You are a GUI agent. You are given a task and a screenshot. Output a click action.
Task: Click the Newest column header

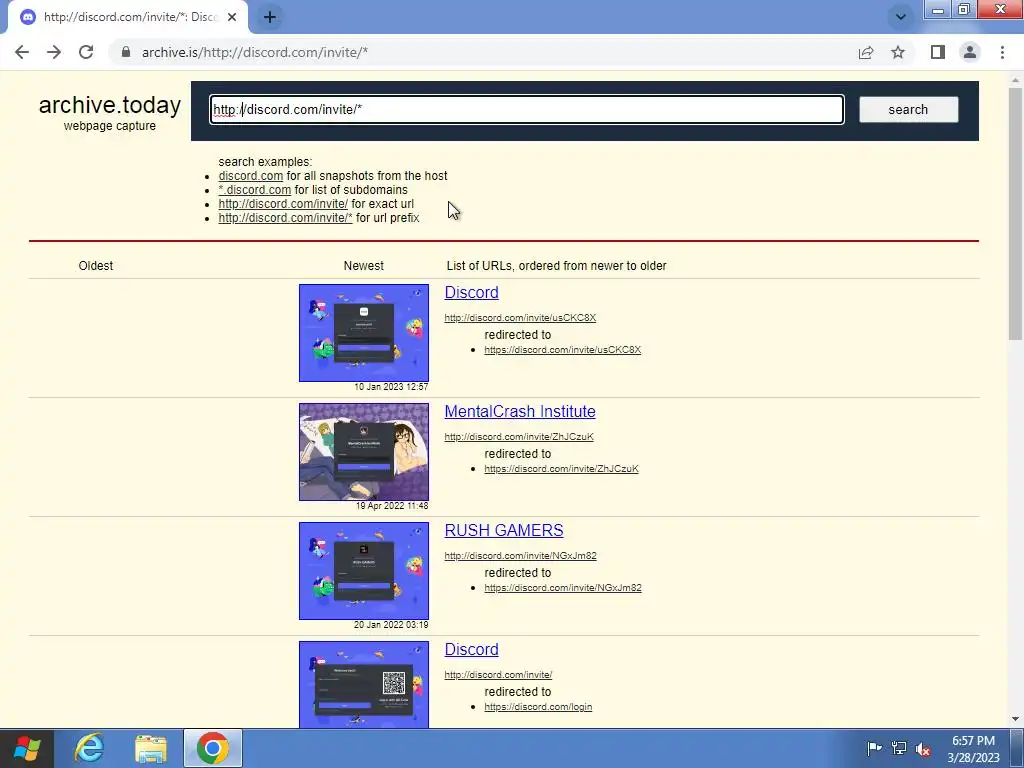pos(364,266)
